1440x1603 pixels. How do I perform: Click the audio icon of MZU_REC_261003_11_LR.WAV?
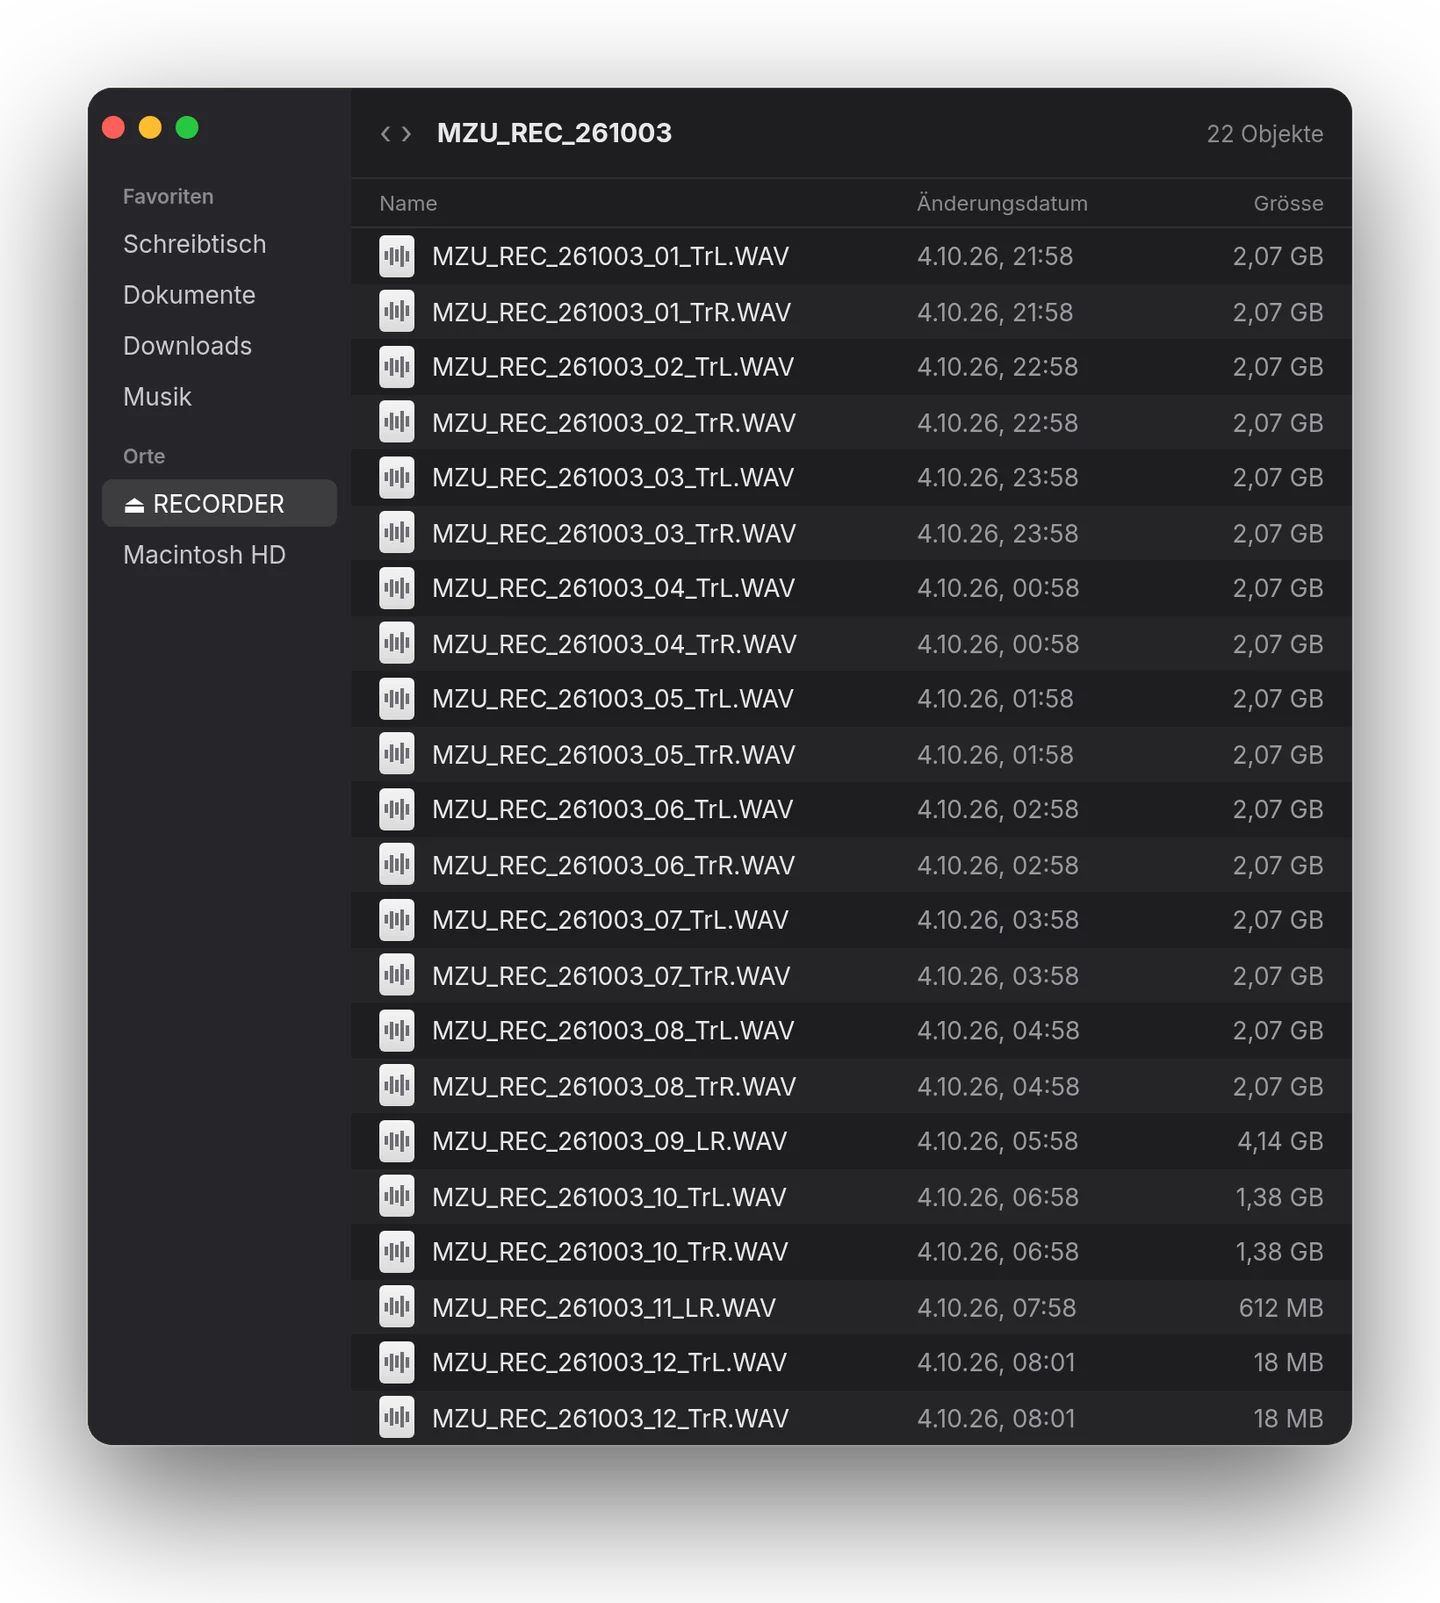pyautogui.click(x=397, y=1307)
